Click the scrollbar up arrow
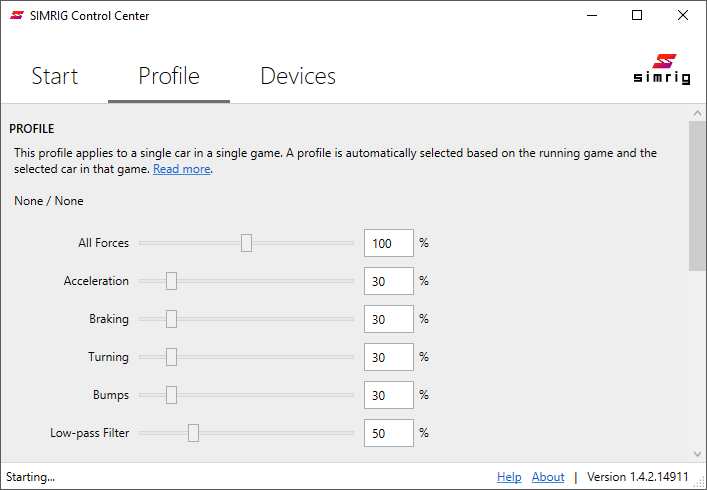 point(698,113)
